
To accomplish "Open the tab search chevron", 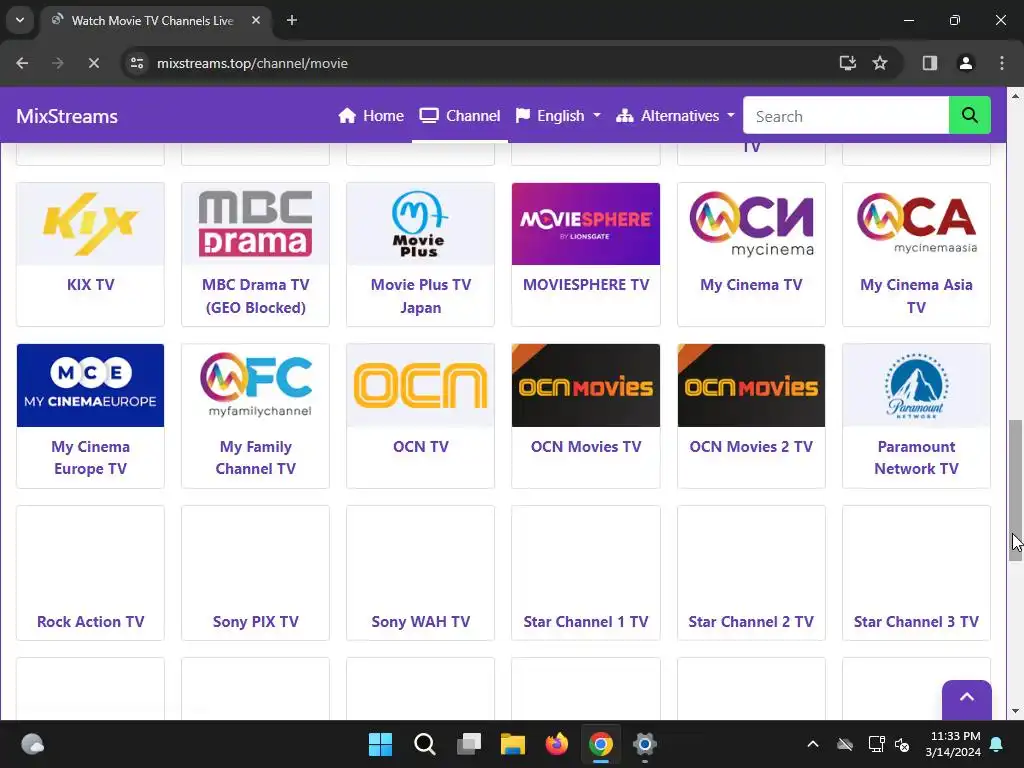I will click(20, 20).
